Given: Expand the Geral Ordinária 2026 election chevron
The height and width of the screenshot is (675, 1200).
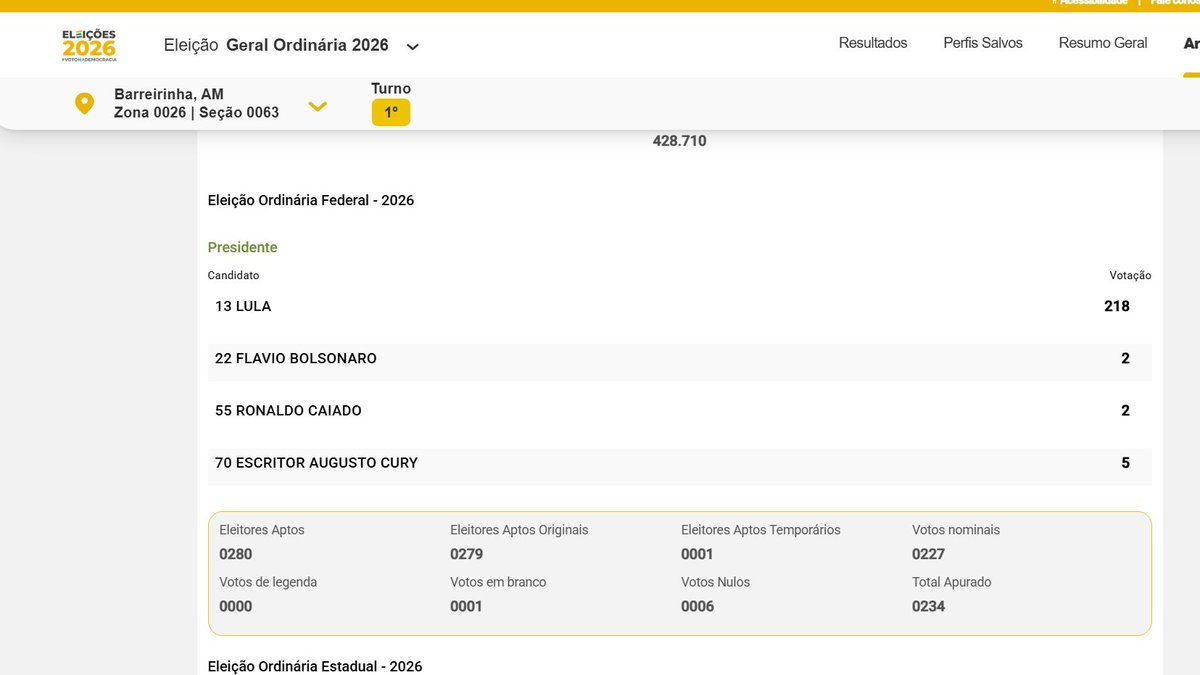Looking at the screenshot, I should coord(413,46).
